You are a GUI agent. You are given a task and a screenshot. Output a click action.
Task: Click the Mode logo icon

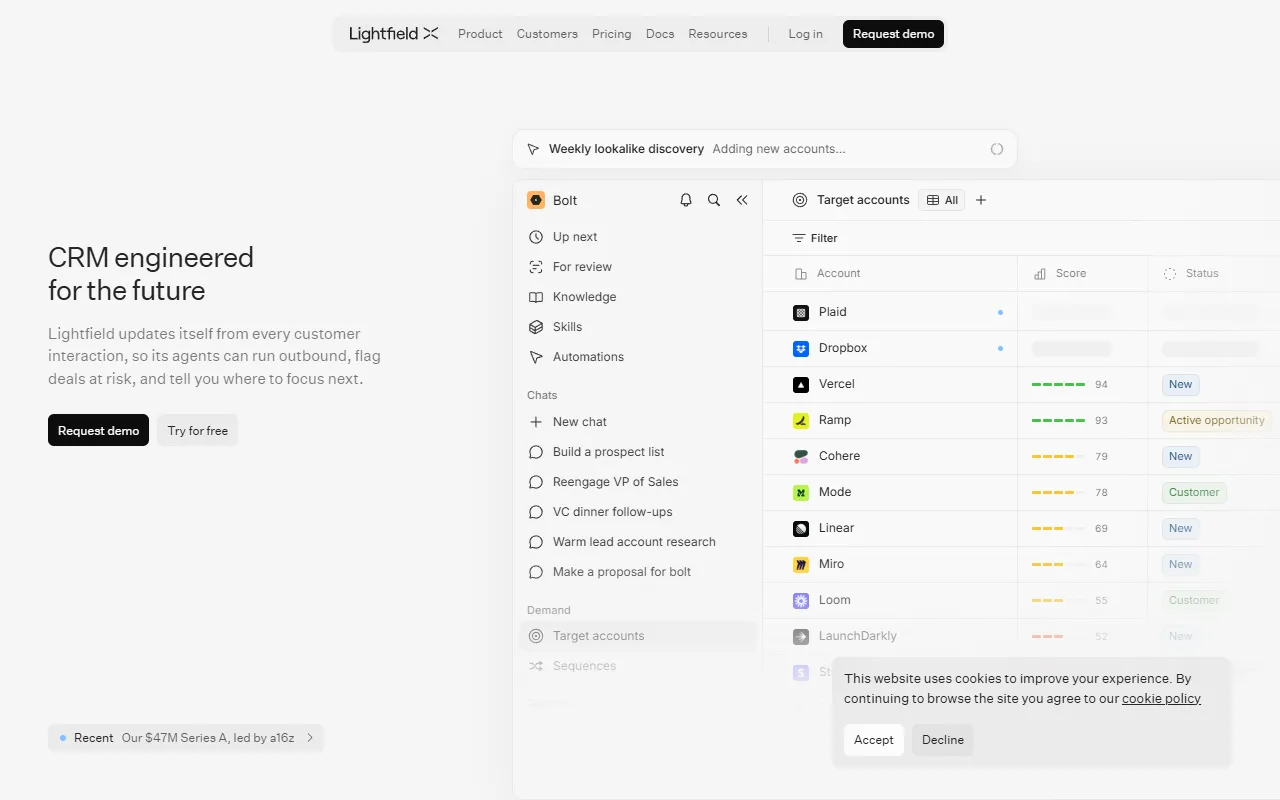coord(801,492)
